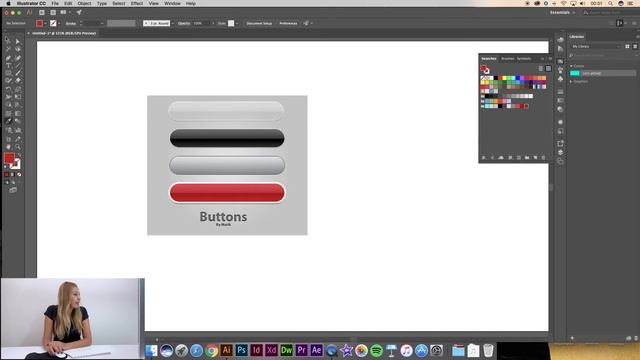Click the red fill color box in toolbox
This screenshot has width=640, height=360.
[x=9, y=158]
